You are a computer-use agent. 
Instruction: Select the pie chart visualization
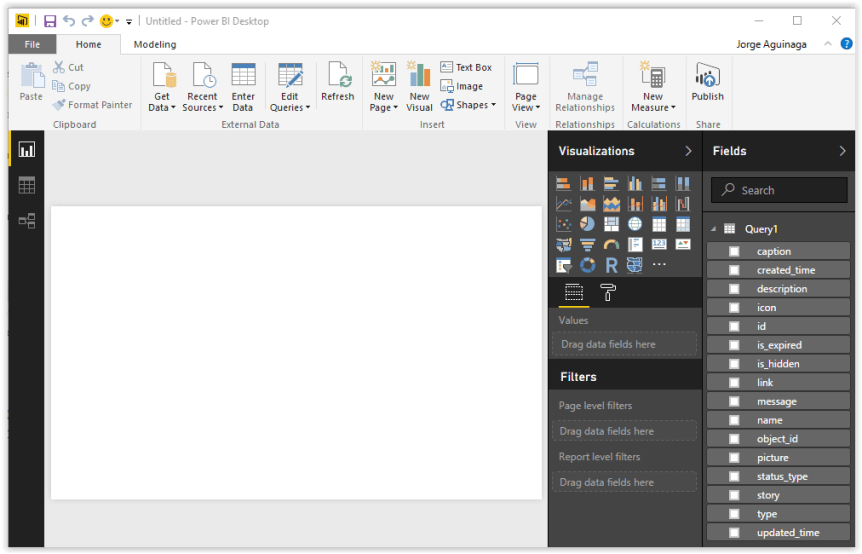[587, 224]
